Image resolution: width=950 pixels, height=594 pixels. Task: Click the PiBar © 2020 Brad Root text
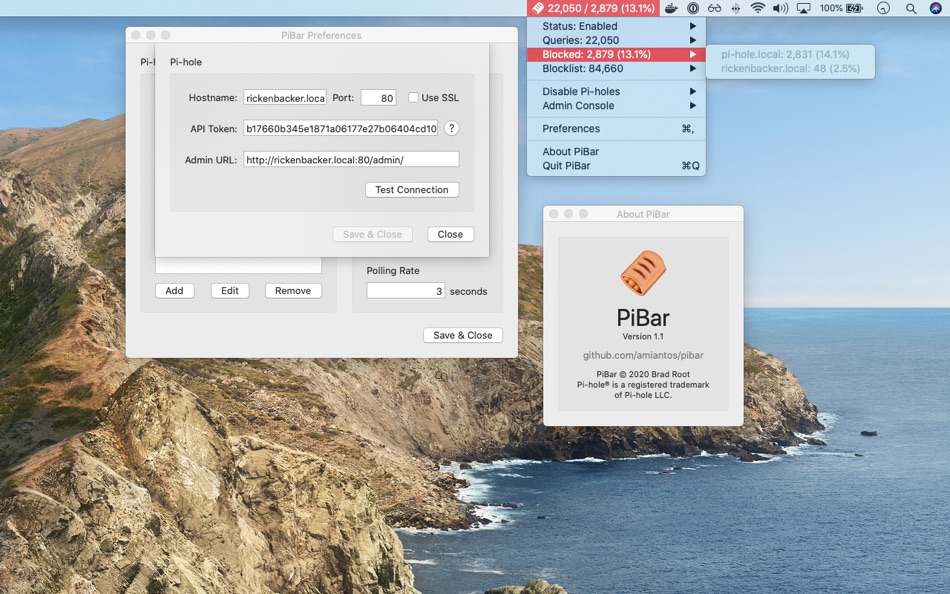[x=643, y=374]
